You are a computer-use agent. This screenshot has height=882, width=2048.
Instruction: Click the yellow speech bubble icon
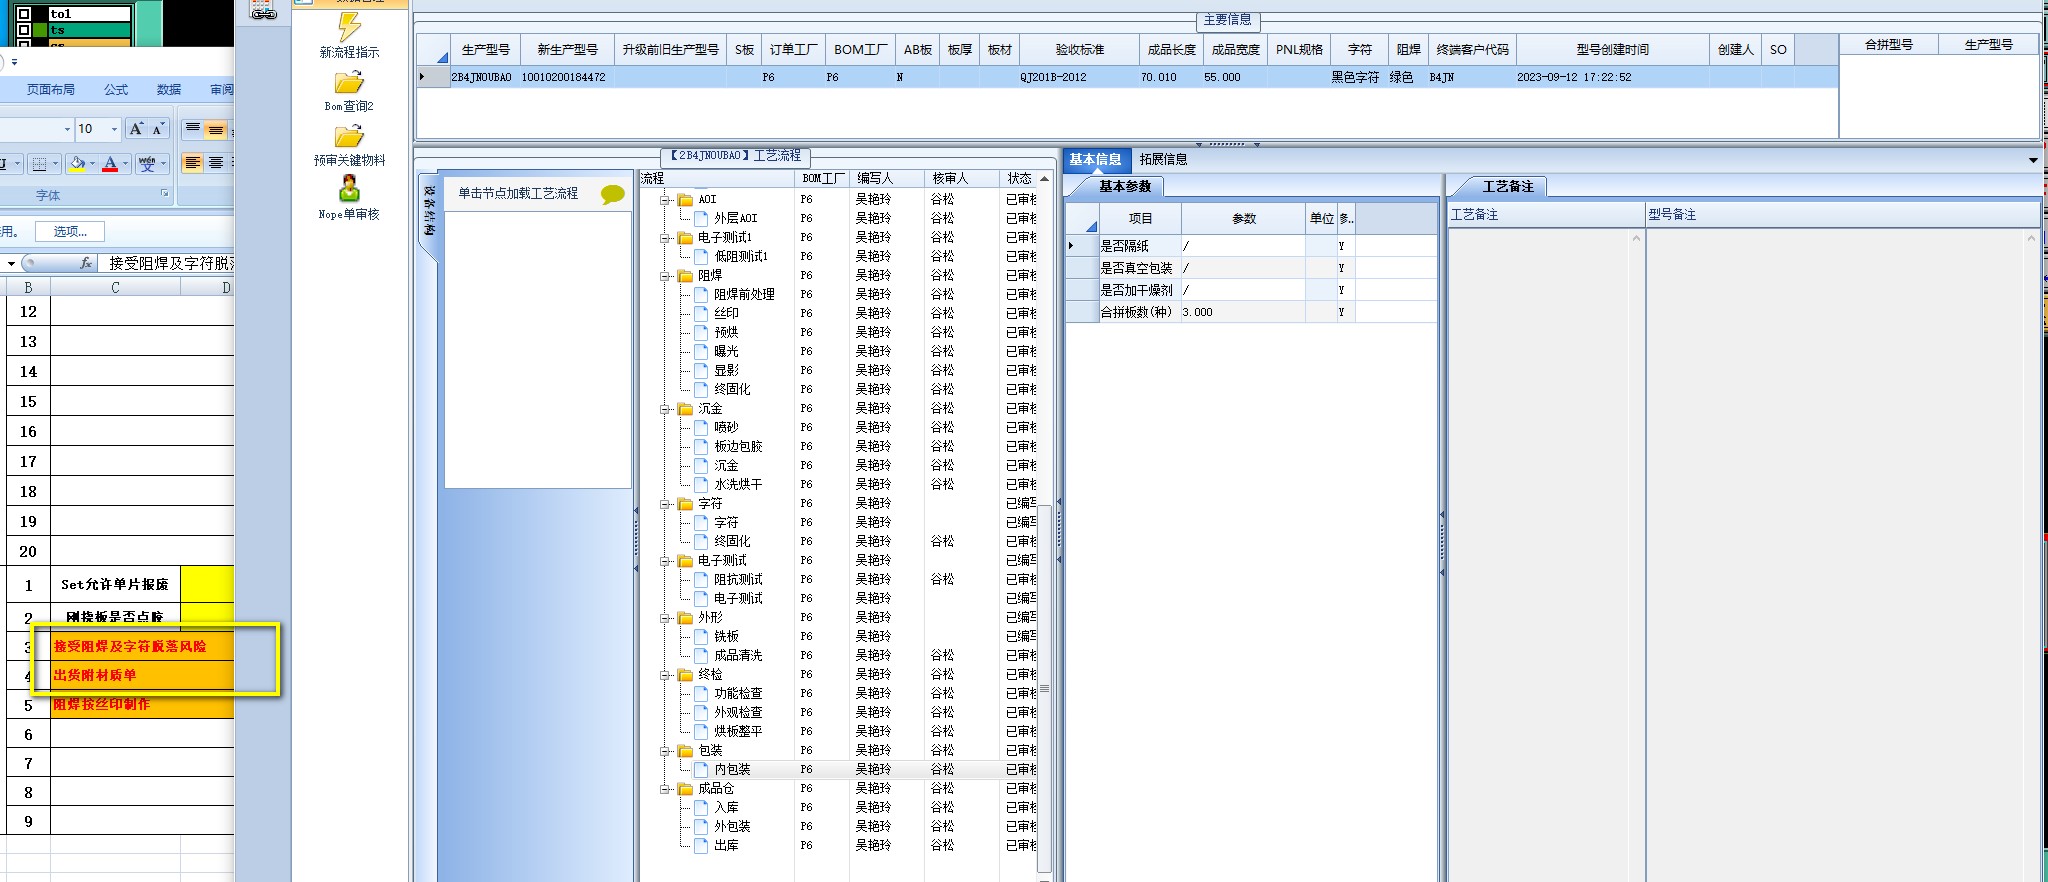613,194
